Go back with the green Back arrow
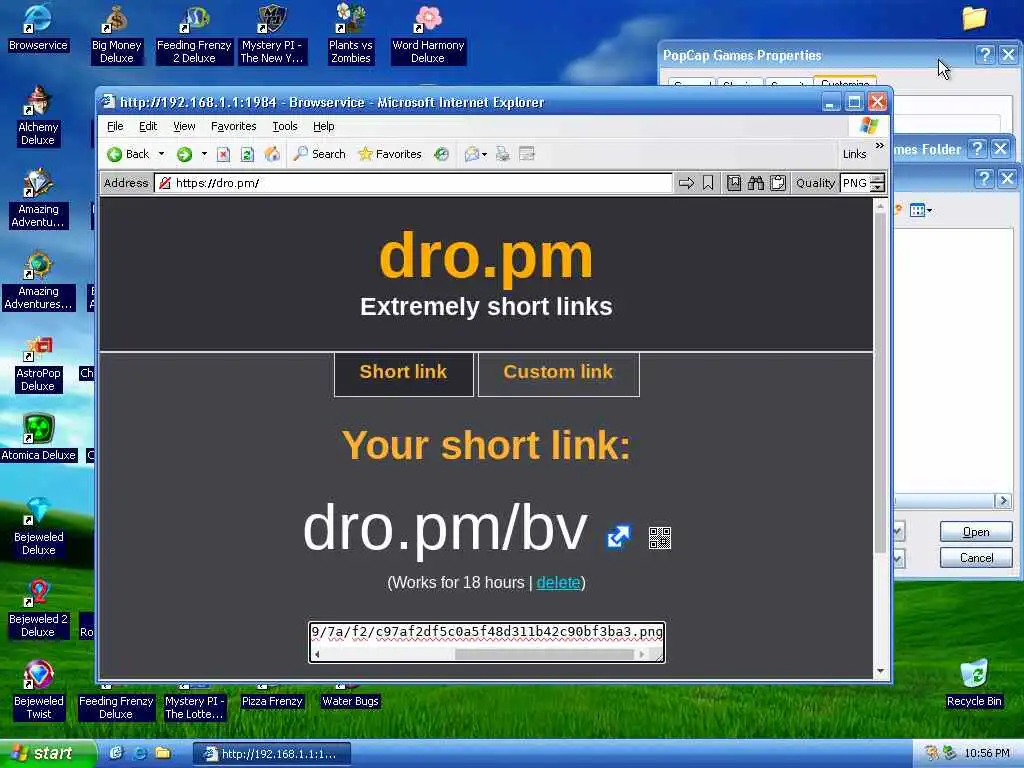This screenshot has height=768, width=1024. click(x=129, y=154)
